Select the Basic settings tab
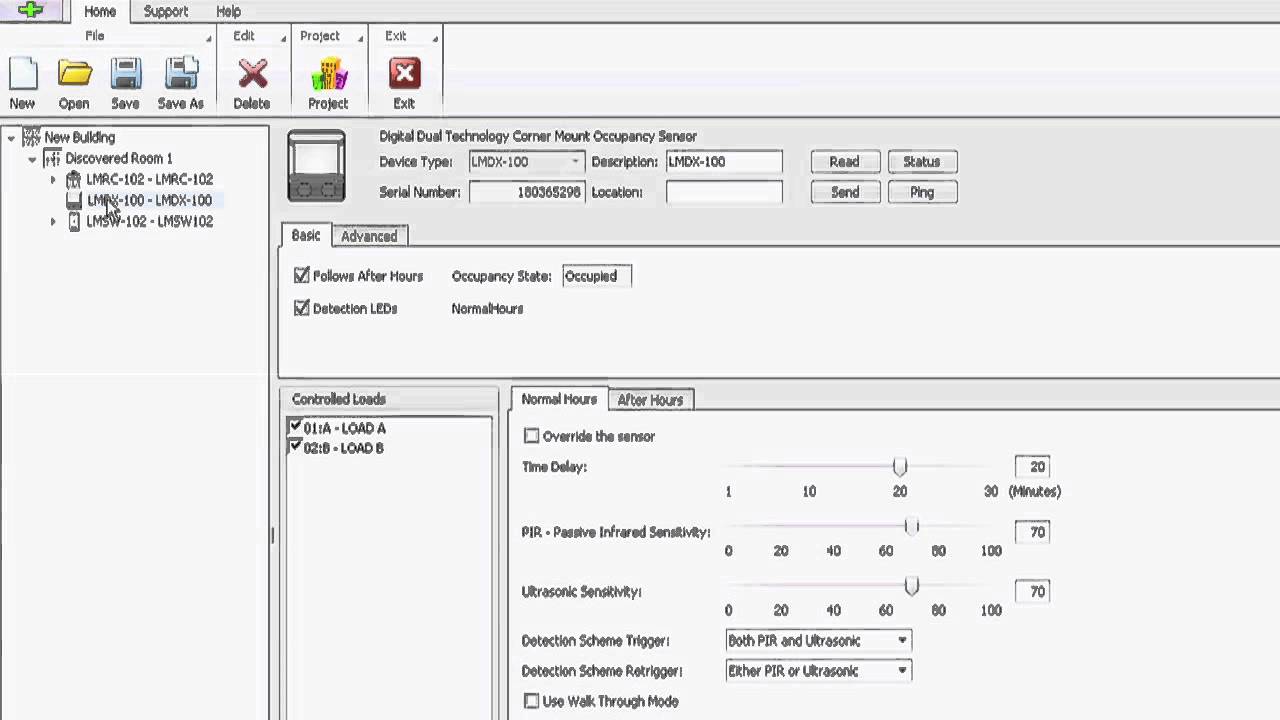Image resolution: width=1280 pixels, height=720 pixels. [306, 235]
